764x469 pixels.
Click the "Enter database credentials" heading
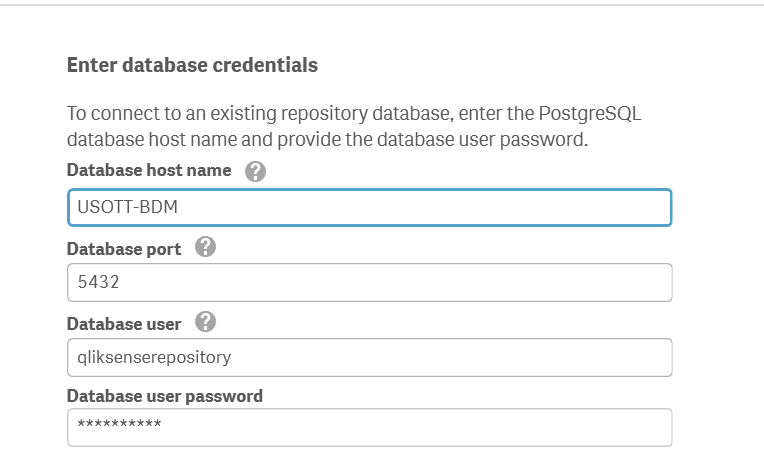point(192,65)
